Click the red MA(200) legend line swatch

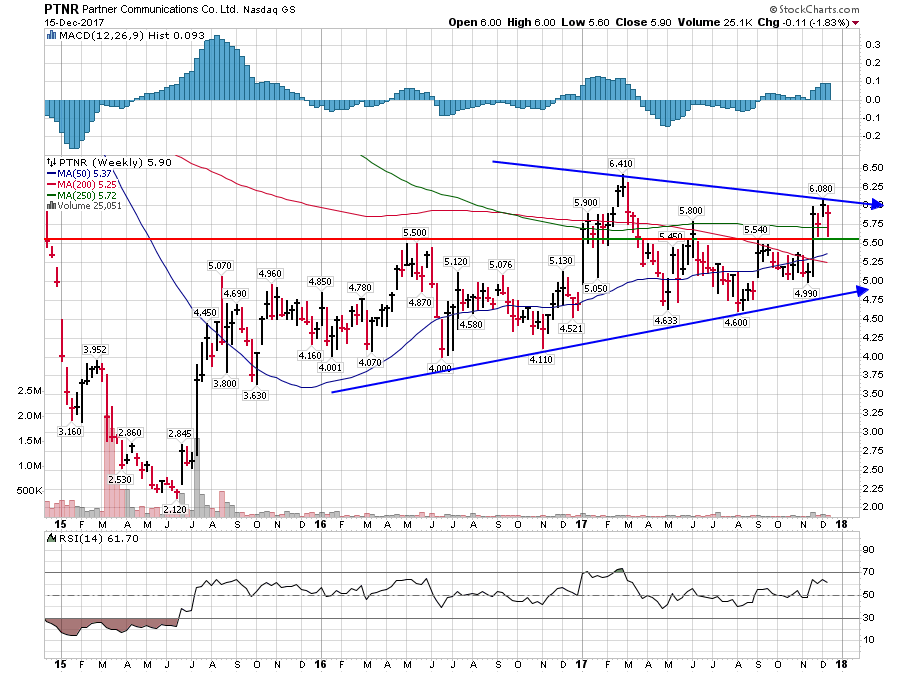tap(53, 185)
